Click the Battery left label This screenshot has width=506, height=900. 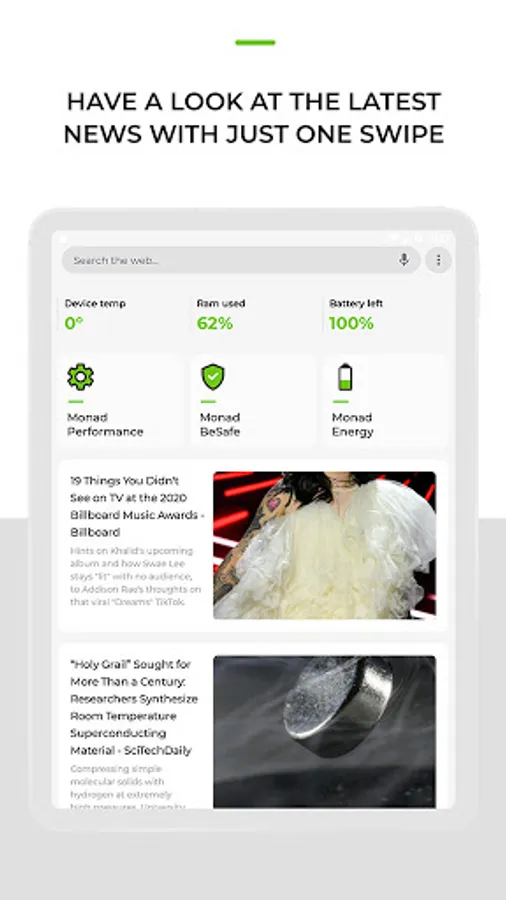pos(356,303)
